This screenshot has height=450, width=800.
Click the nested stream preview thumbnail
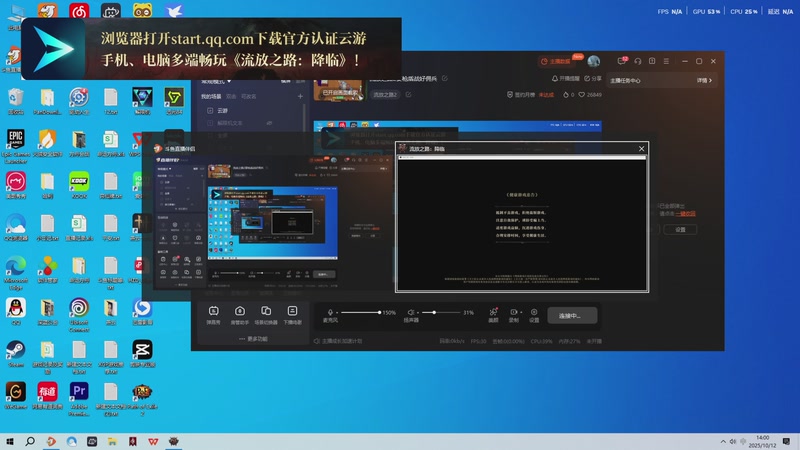pyautogui.click(x=273, y=223)
